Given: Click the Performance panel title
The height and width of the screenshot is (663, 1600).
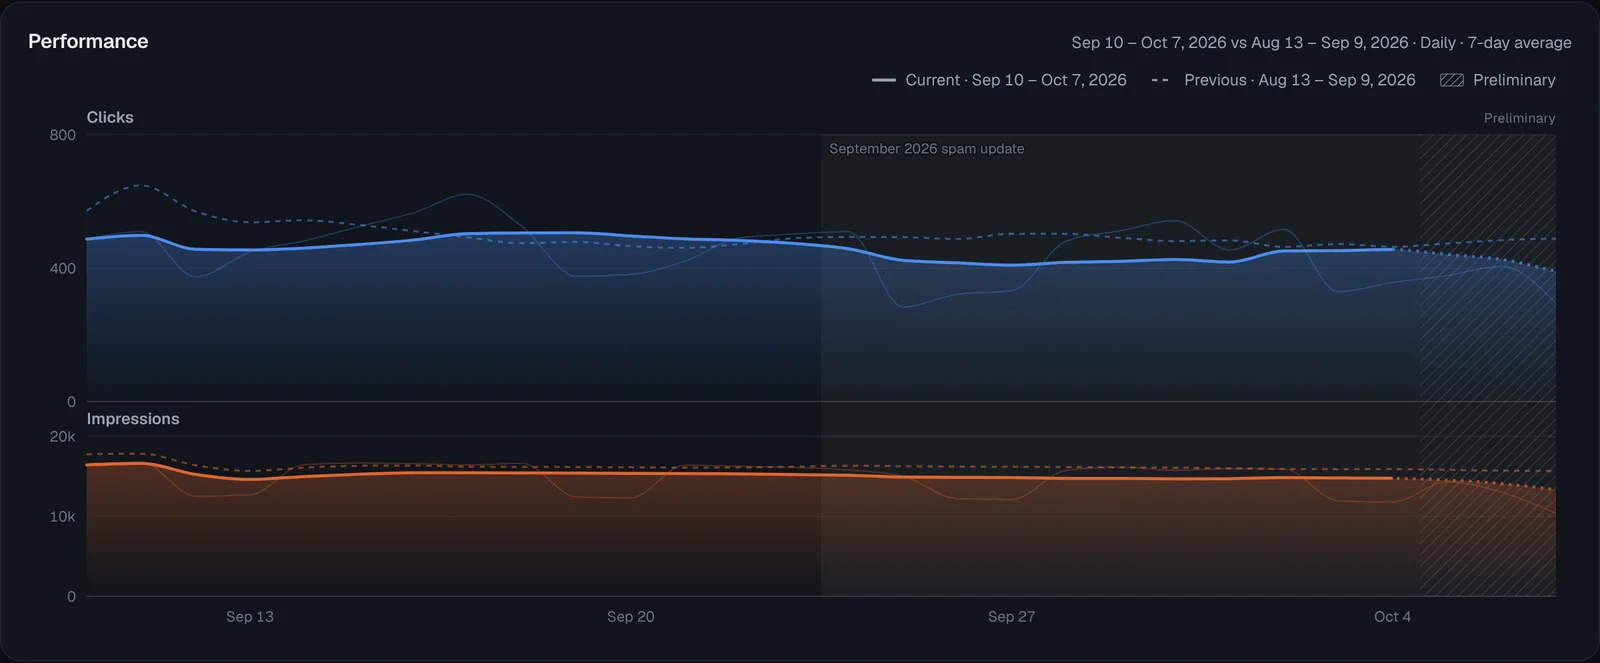Looking at the screenshot, I should click(x=88, y=41).
